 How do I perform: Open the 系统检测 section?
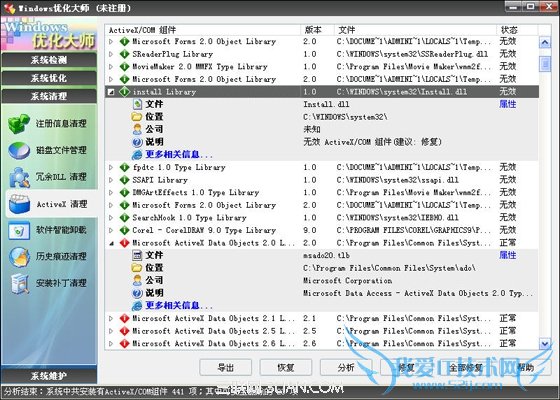point(49,60)
